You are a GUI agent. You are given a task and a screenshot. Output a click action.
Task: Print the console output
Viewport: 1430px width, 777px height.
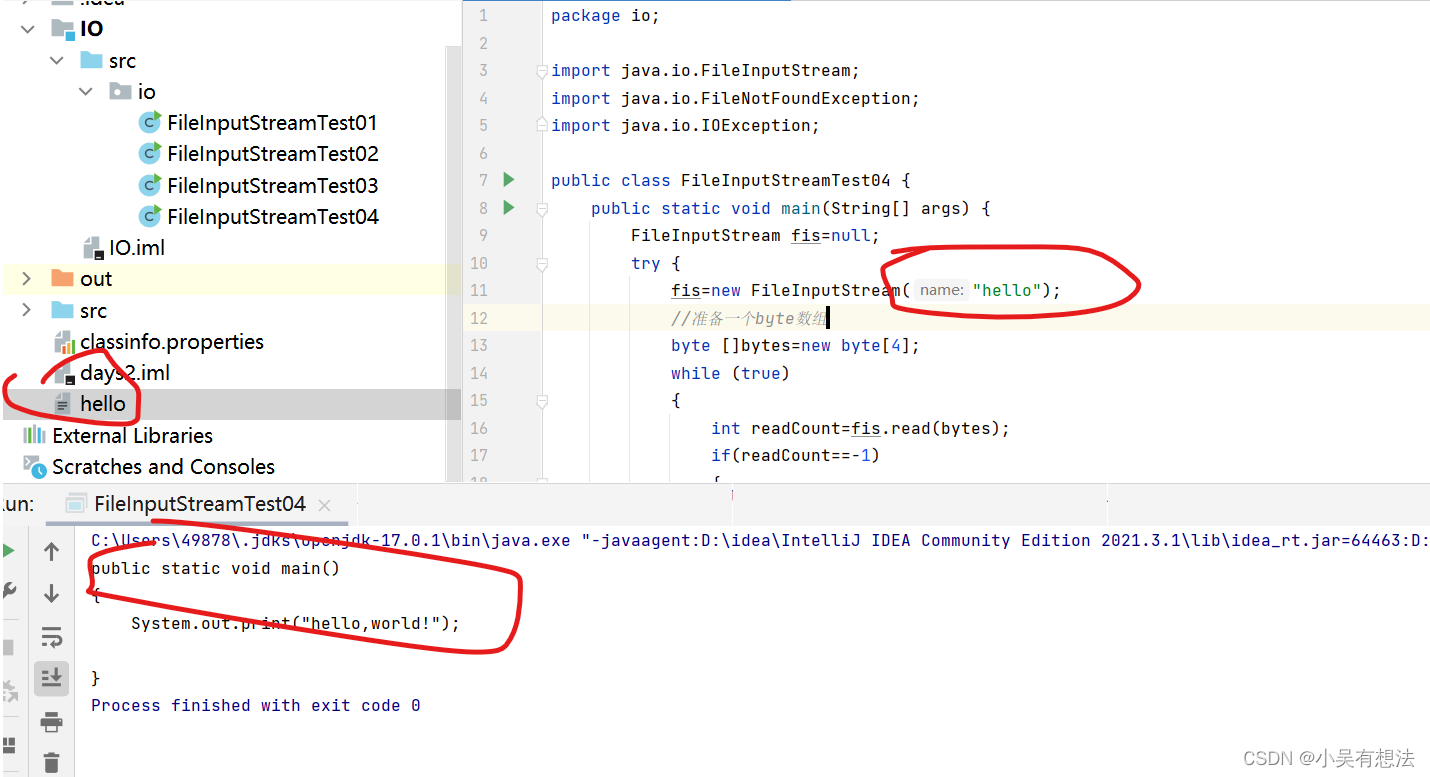(x=51, y=722)
